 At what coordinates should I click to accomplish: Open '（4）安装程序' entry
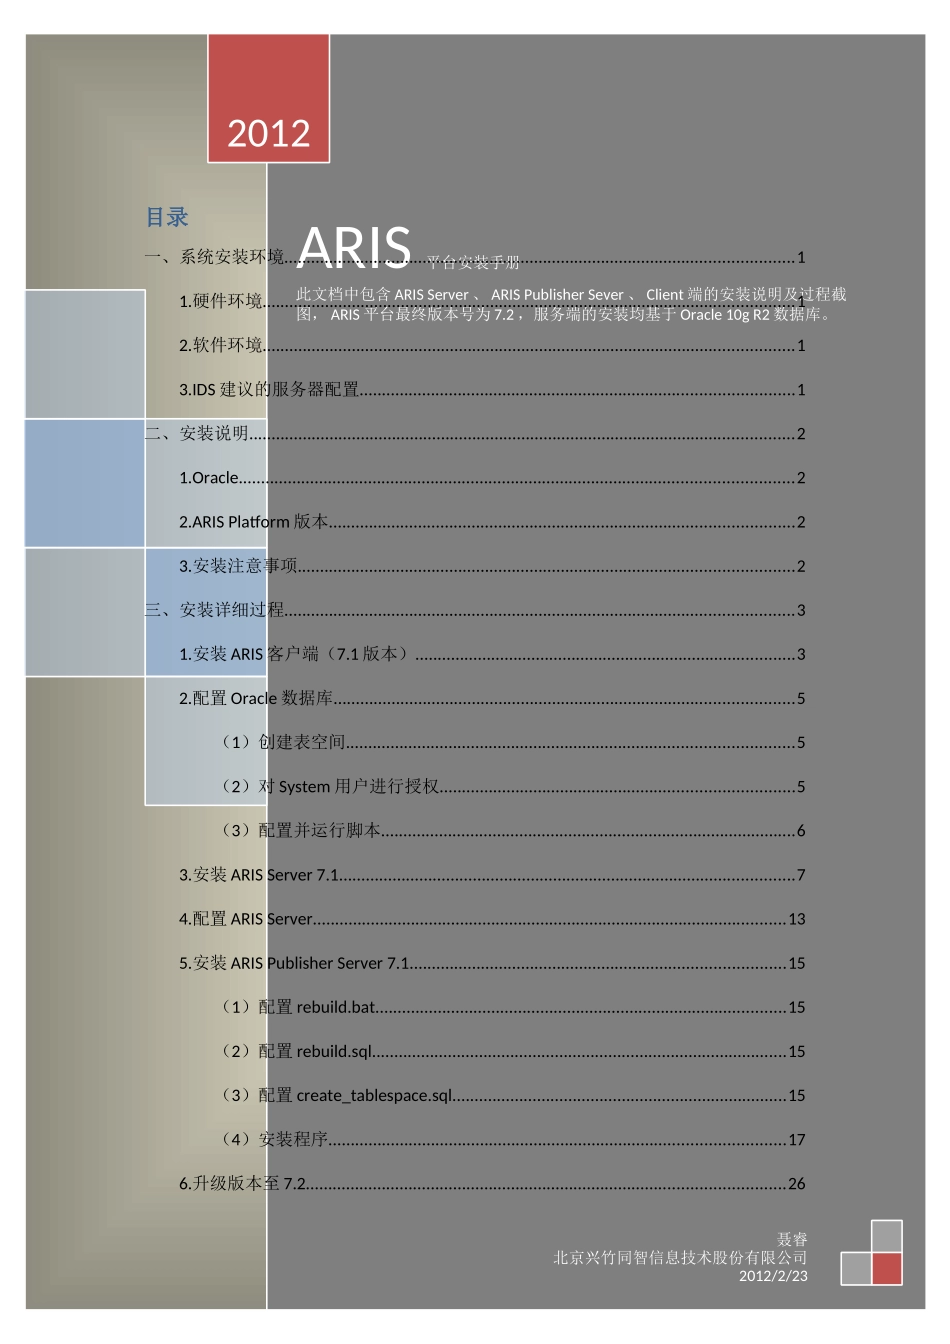tap(510, 1139)
